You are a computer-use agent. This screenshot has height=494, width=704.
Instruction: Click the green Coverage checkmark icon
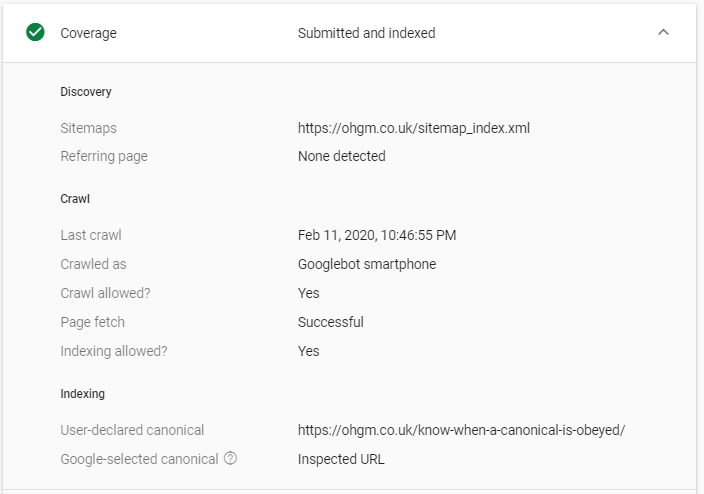tap(35, 32)
